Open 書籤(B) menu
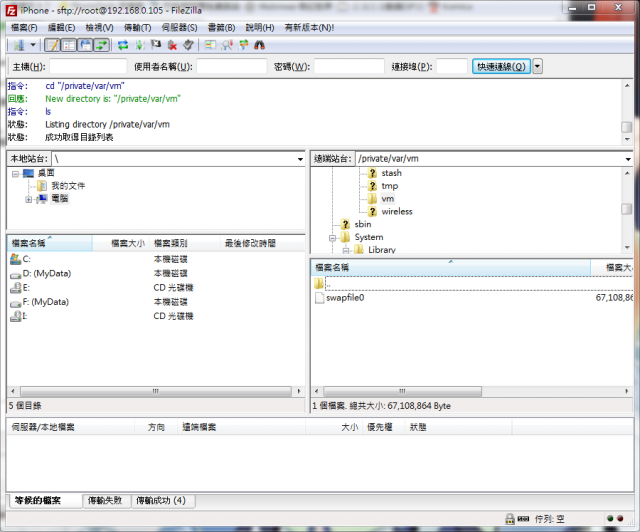This screenshot has height=532, width=640. [x=222, y=28]
